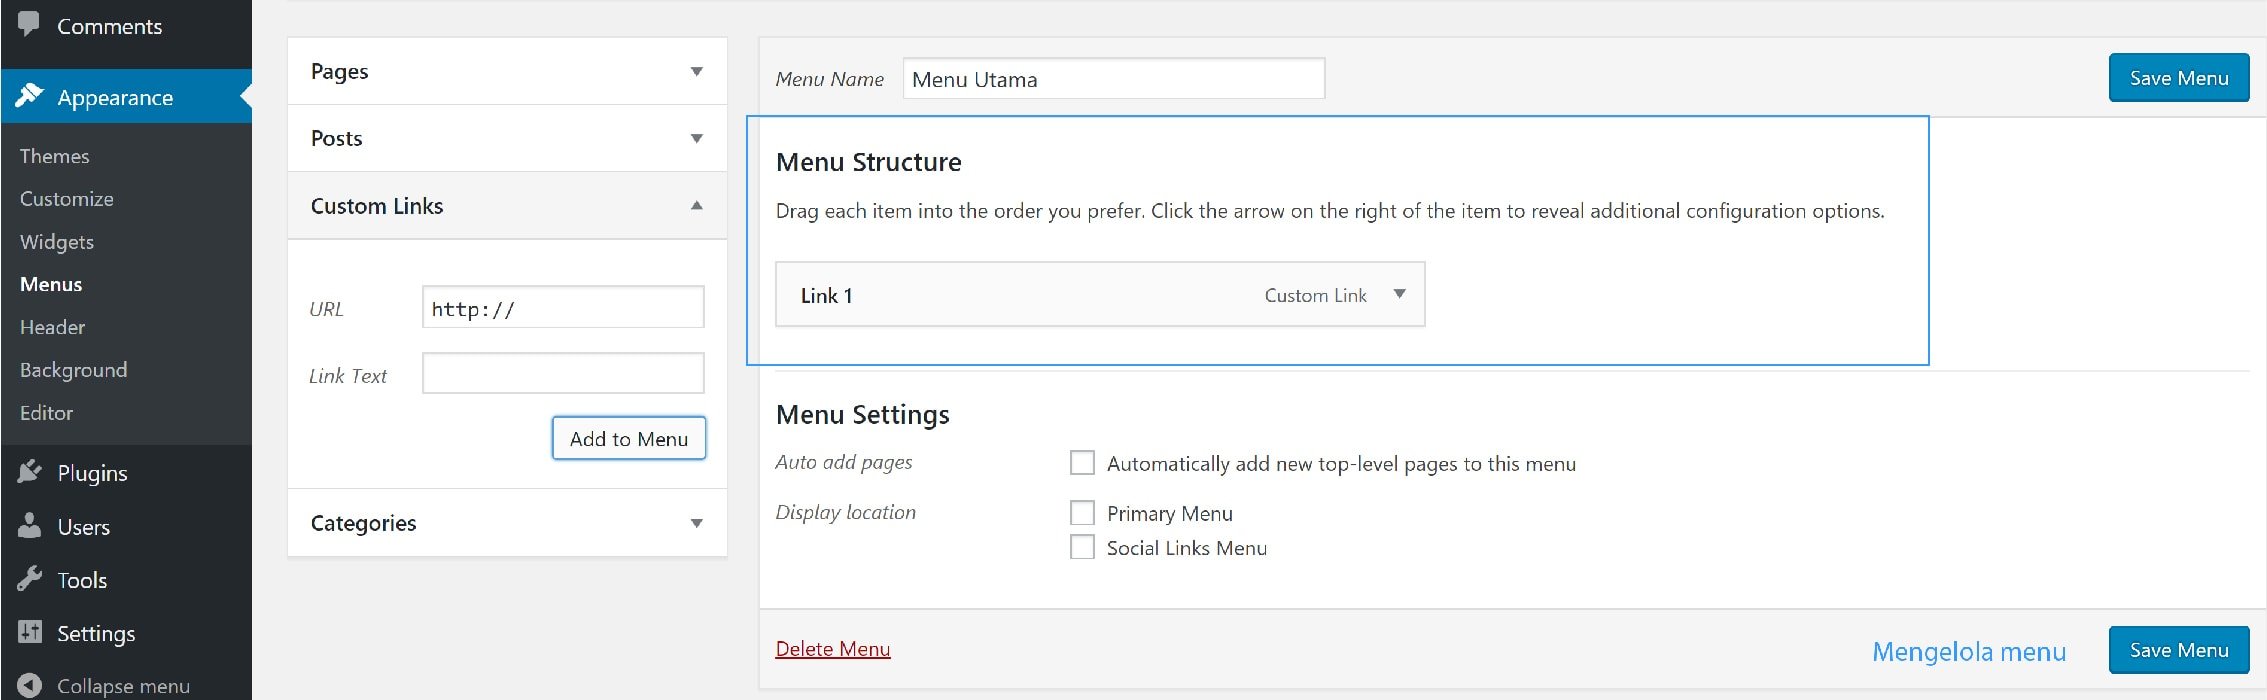The height and width of the screenshot is (700, 2267).
Task: Expand Link 1 item configuration arrow
Action: click(1400, 294)
